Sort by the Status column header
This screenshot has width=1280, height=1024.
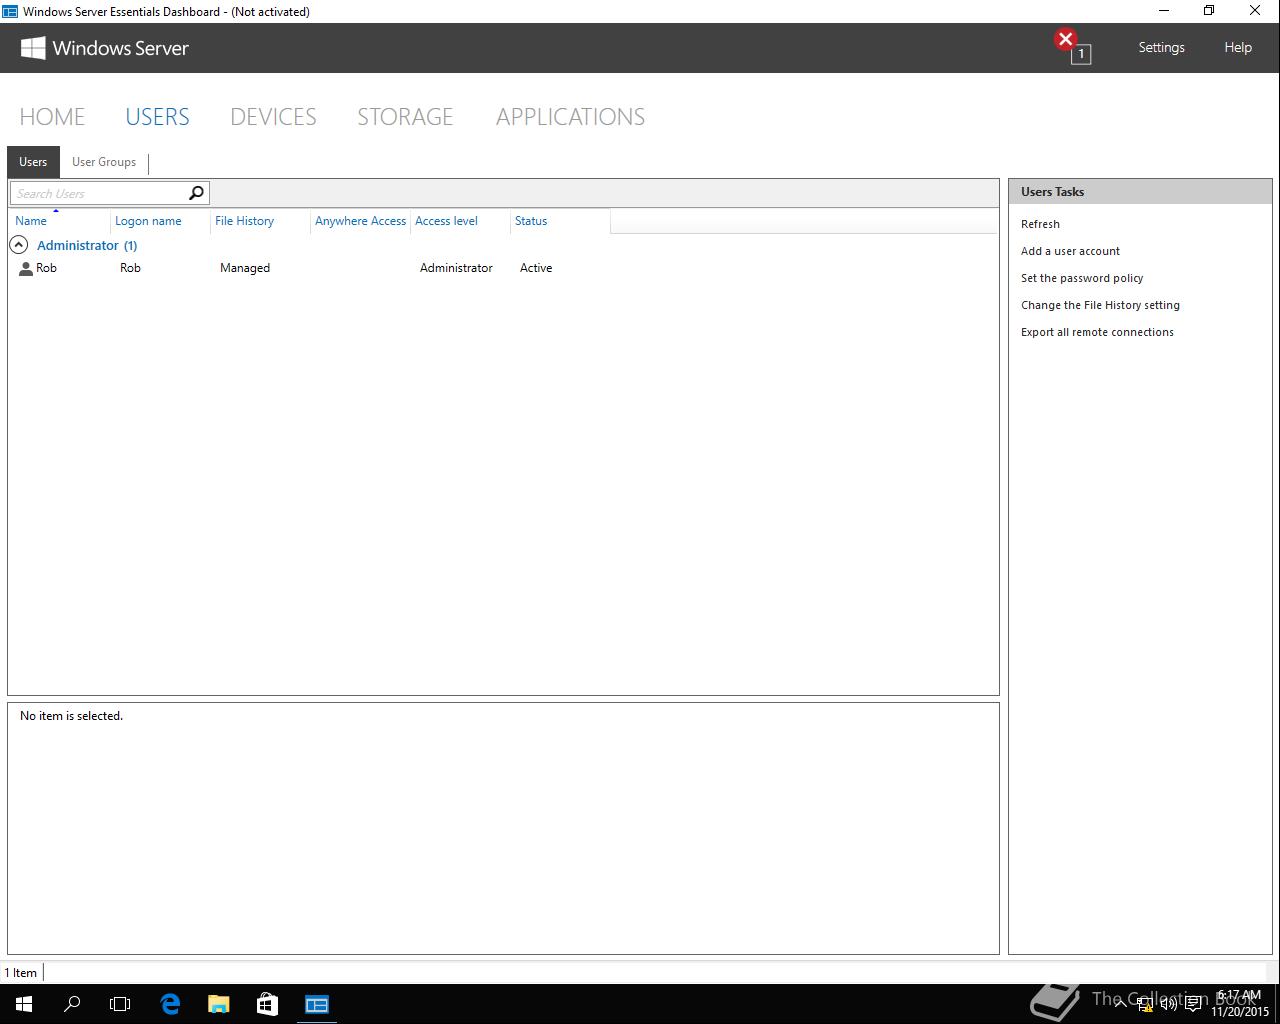click(560, 221)
